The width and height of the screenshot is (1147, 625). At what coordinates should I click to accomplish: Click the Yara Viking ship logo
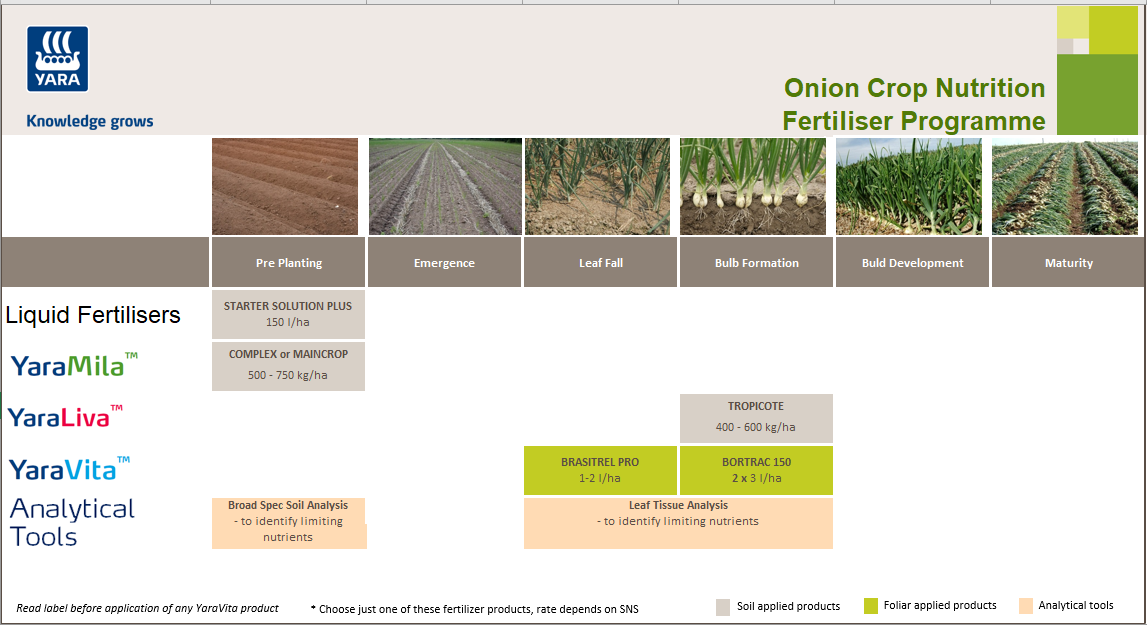57,58
